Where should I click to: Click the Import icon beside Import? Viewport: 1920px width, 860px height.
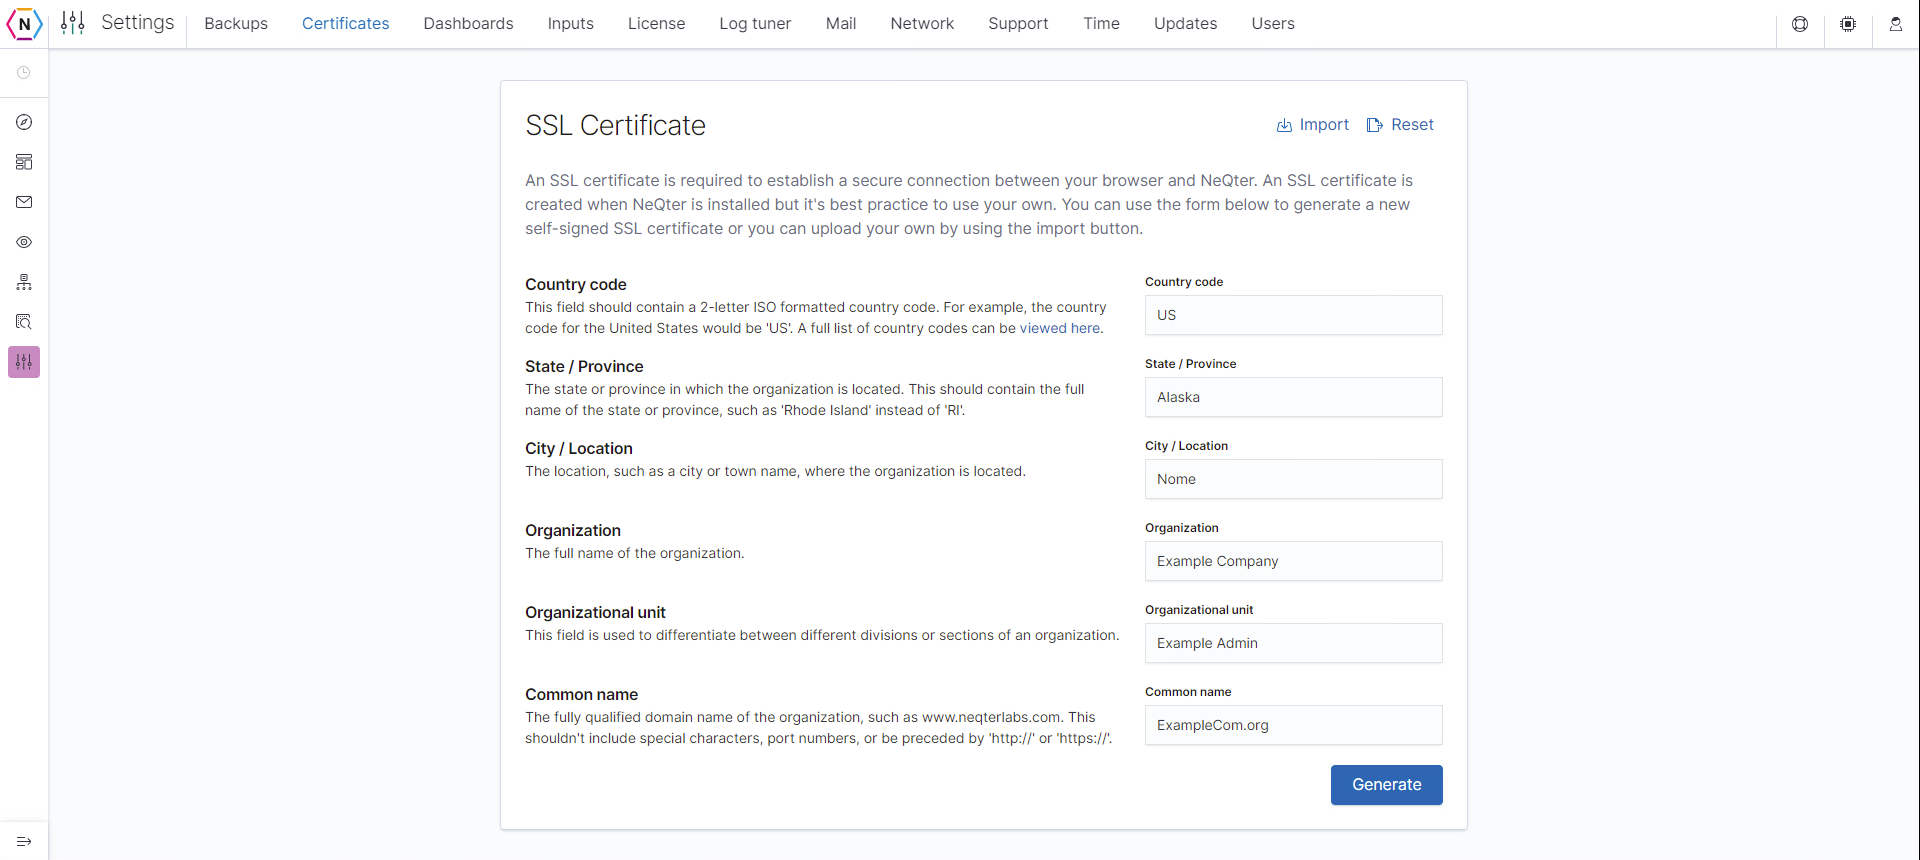click(1284, 125)
